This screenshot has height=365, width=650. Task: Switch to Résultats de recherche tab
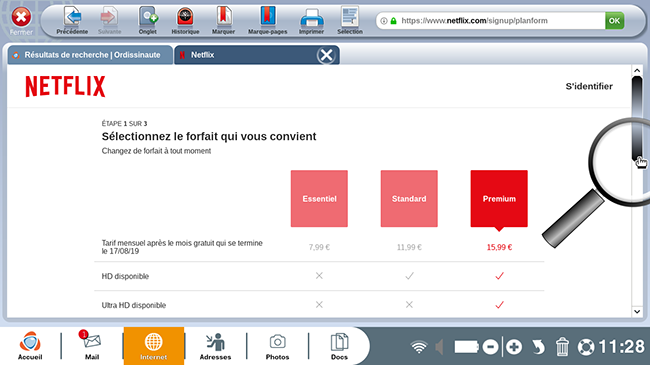tap(90, 55)
